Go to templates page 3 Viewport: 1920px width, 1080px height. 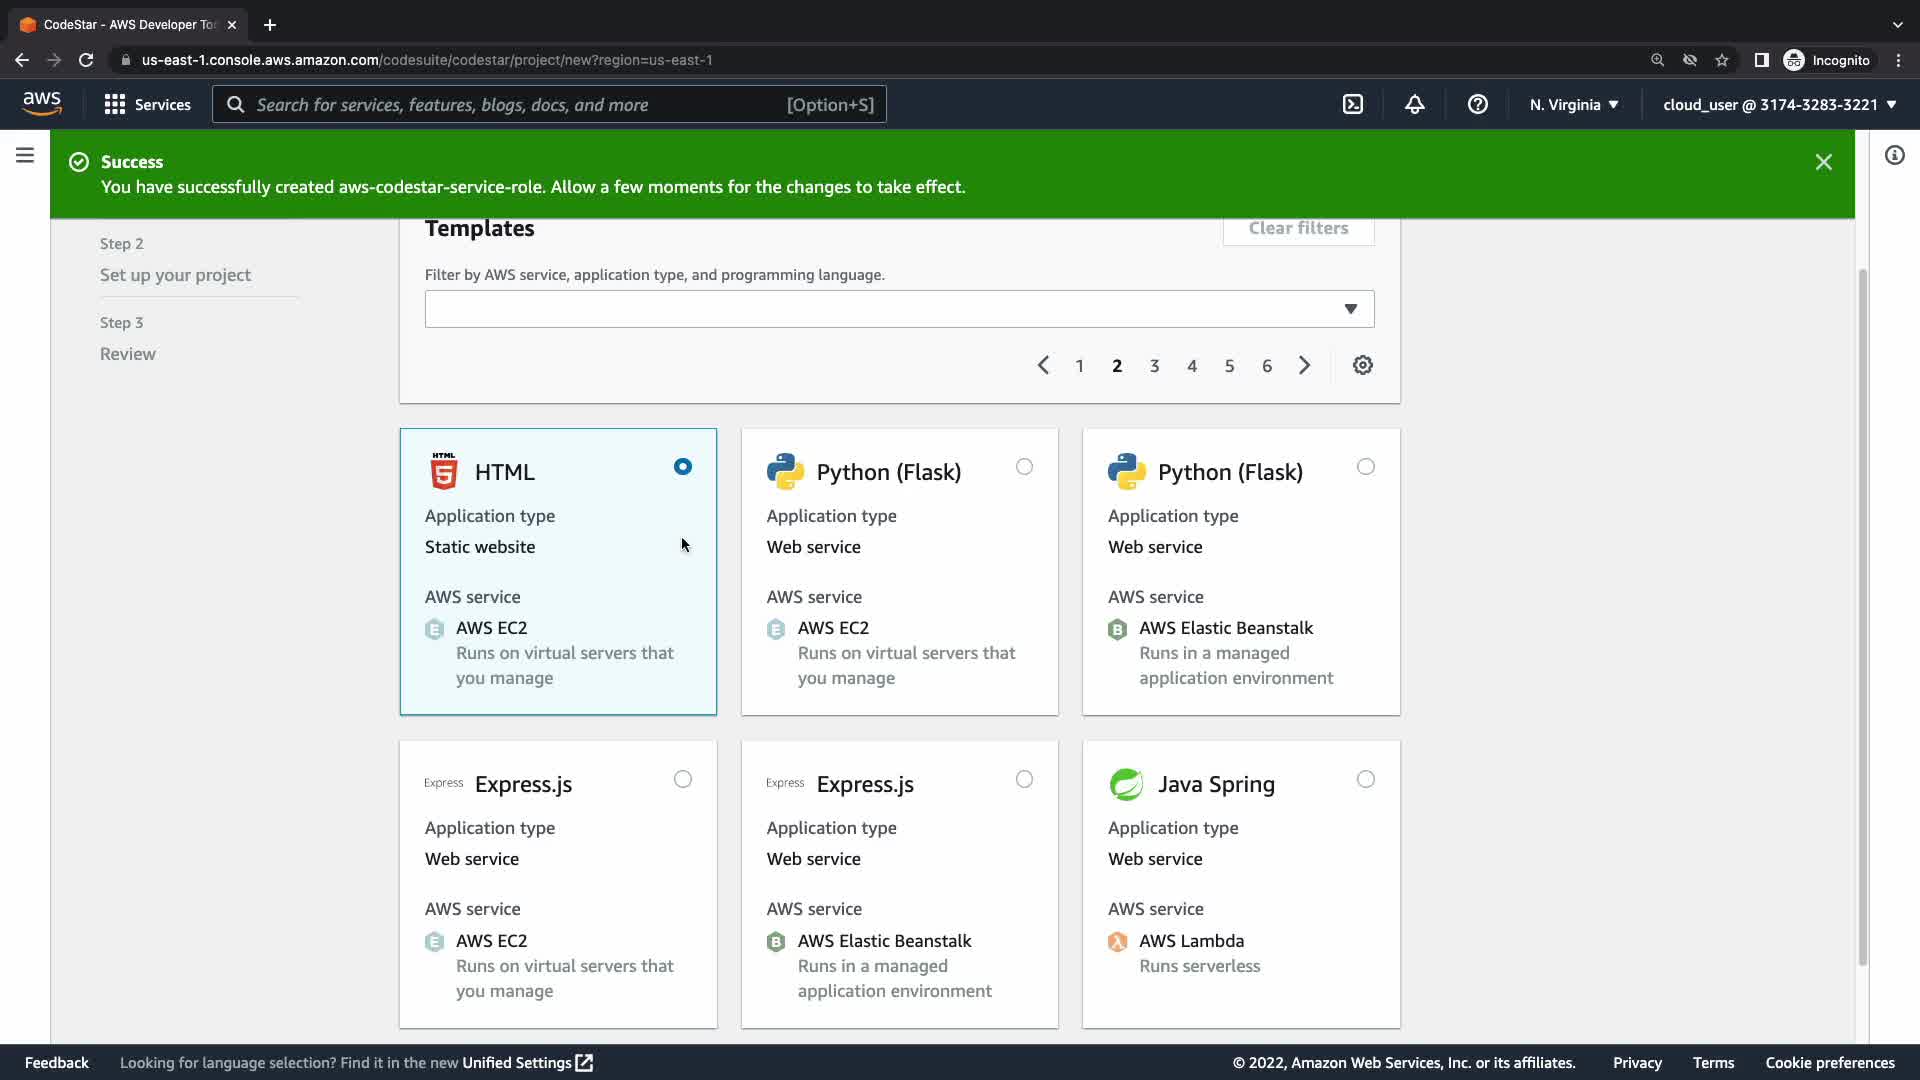click(1154, 366)
